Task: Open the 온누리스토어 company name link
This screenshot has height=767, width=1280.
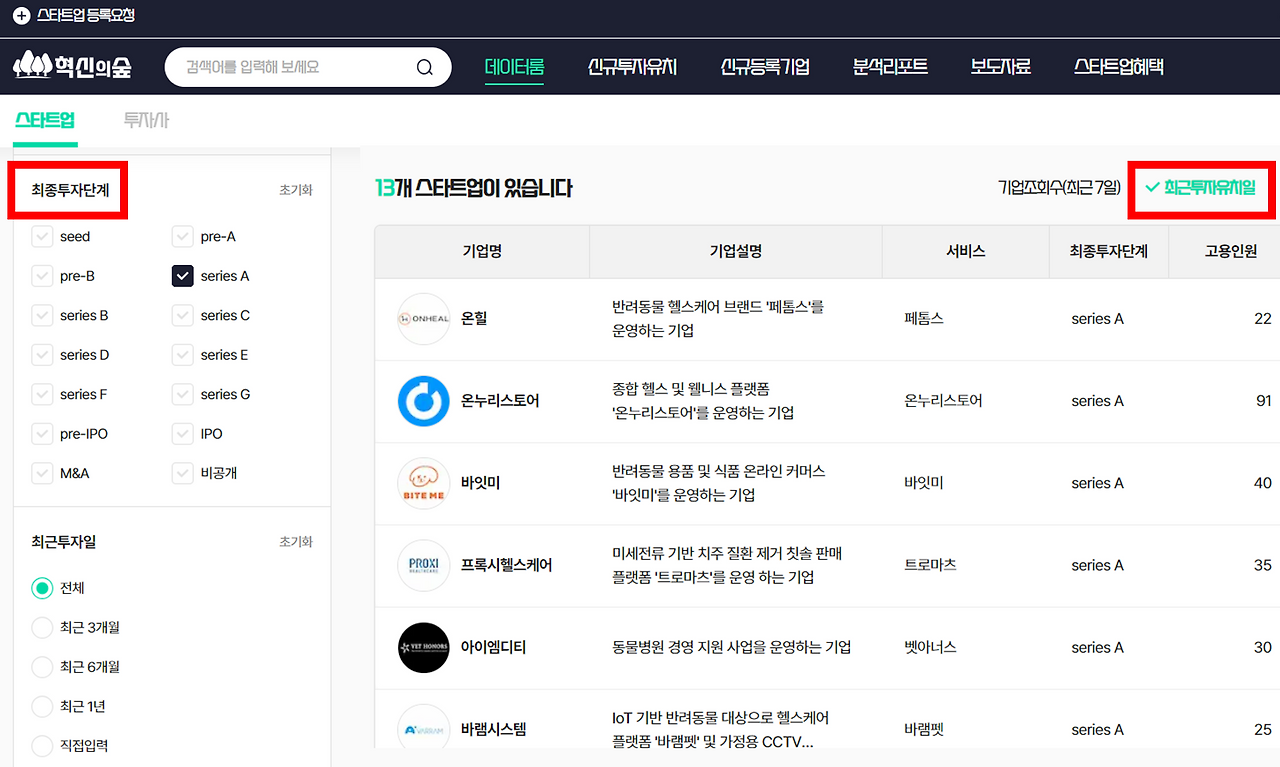Action: tap(500, 401)
